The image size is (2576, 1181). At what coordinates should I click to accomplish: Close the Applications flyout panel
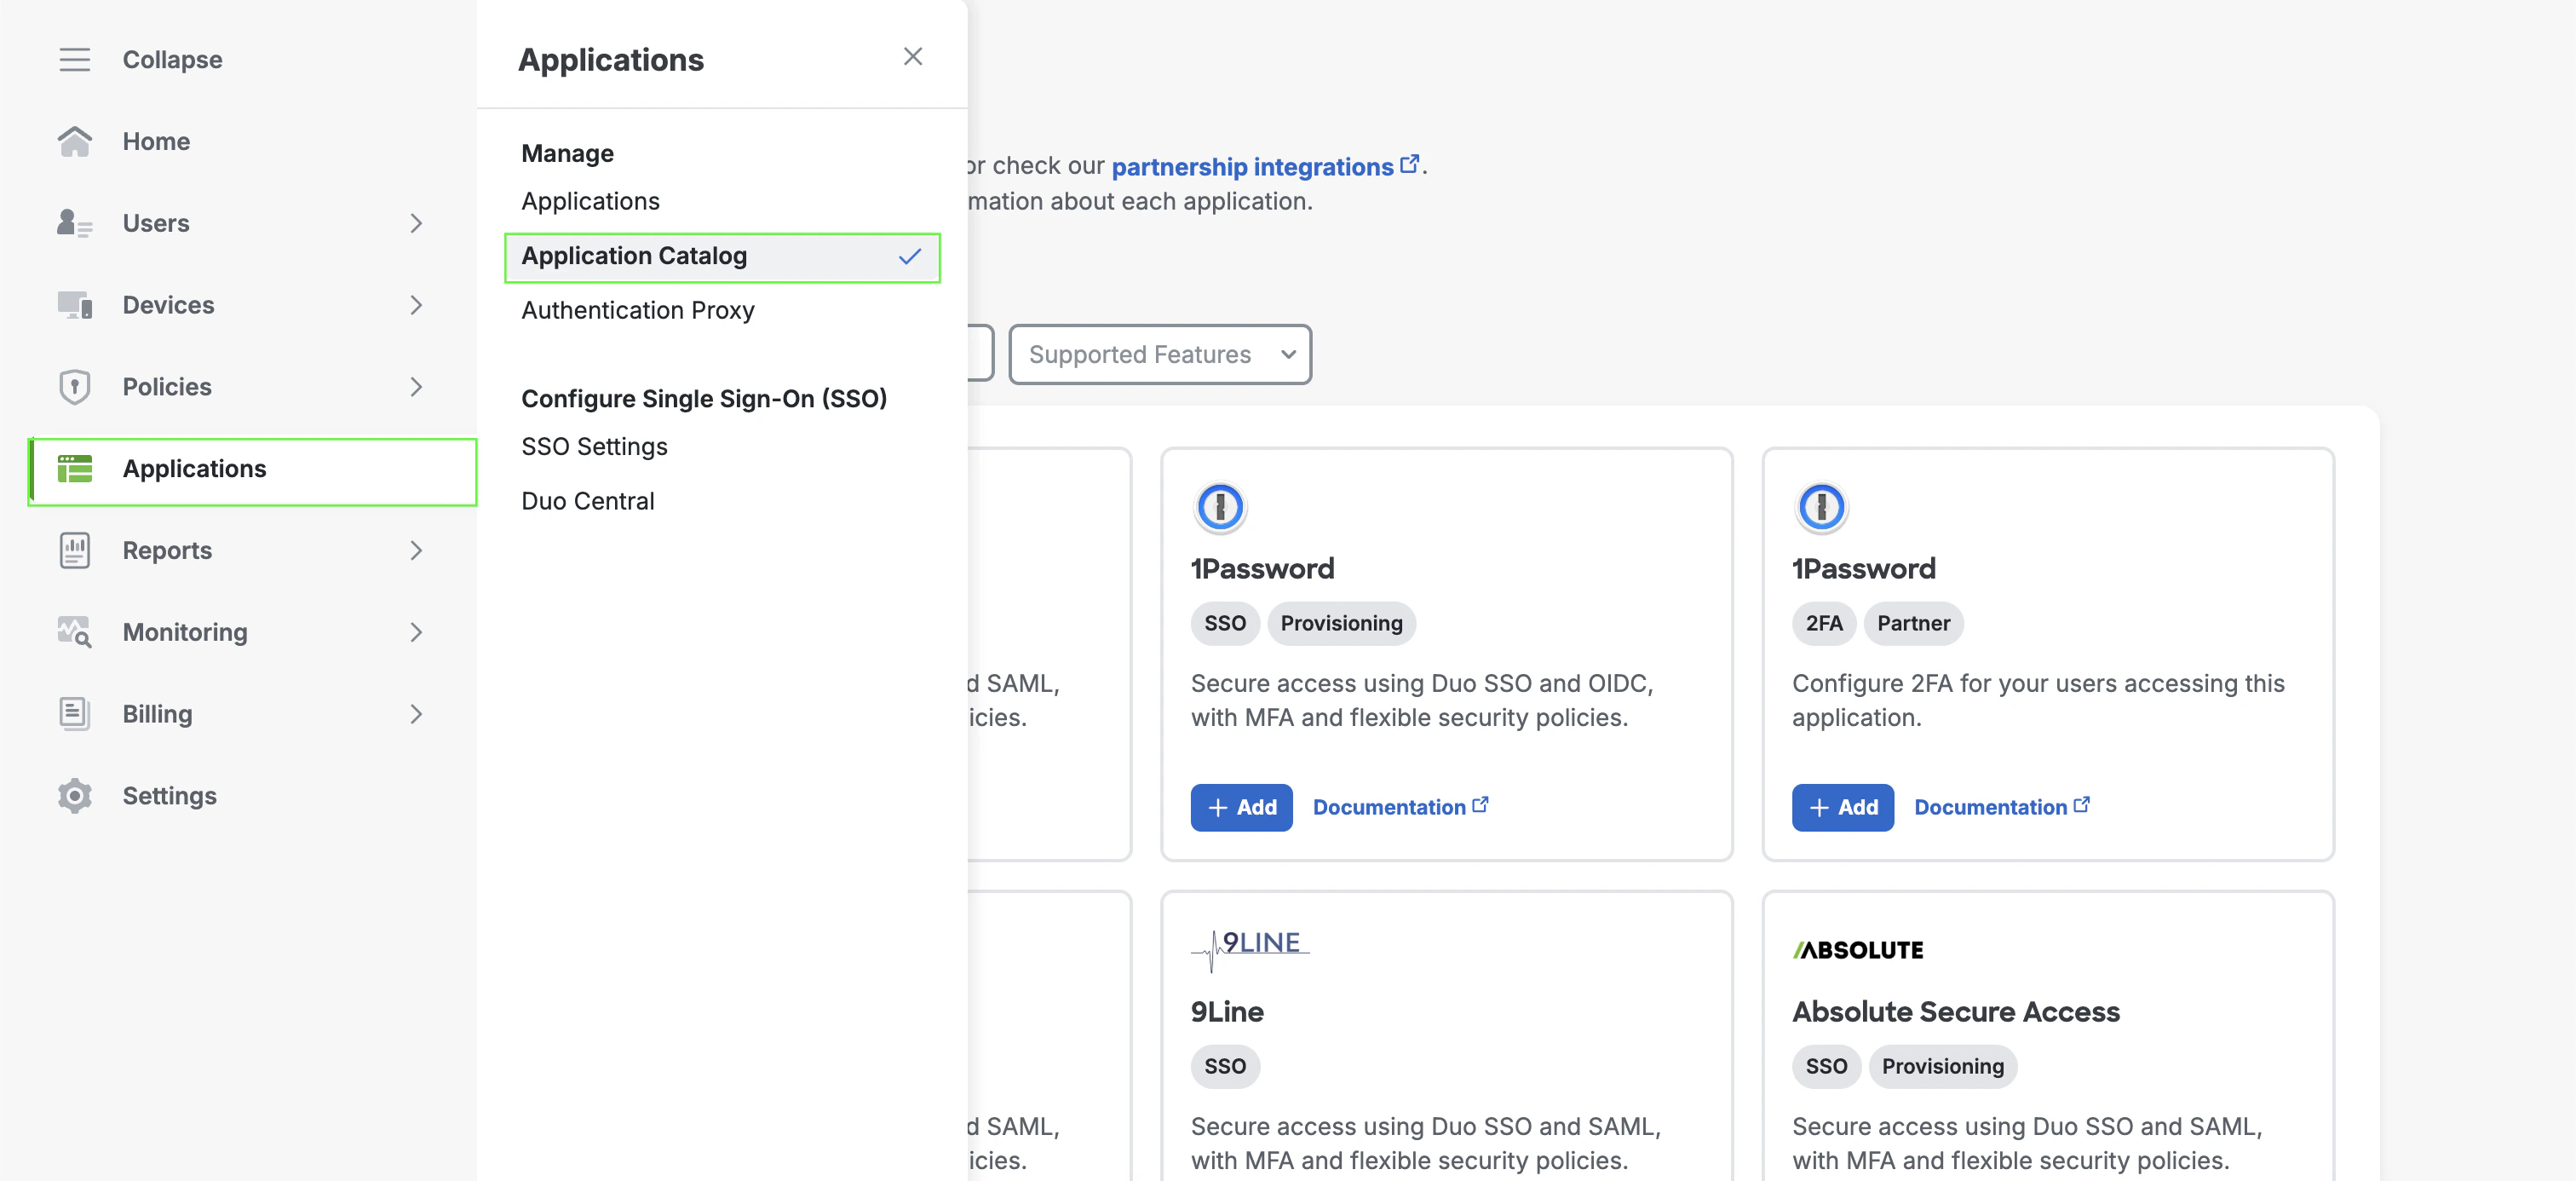(x=912, y=57)
